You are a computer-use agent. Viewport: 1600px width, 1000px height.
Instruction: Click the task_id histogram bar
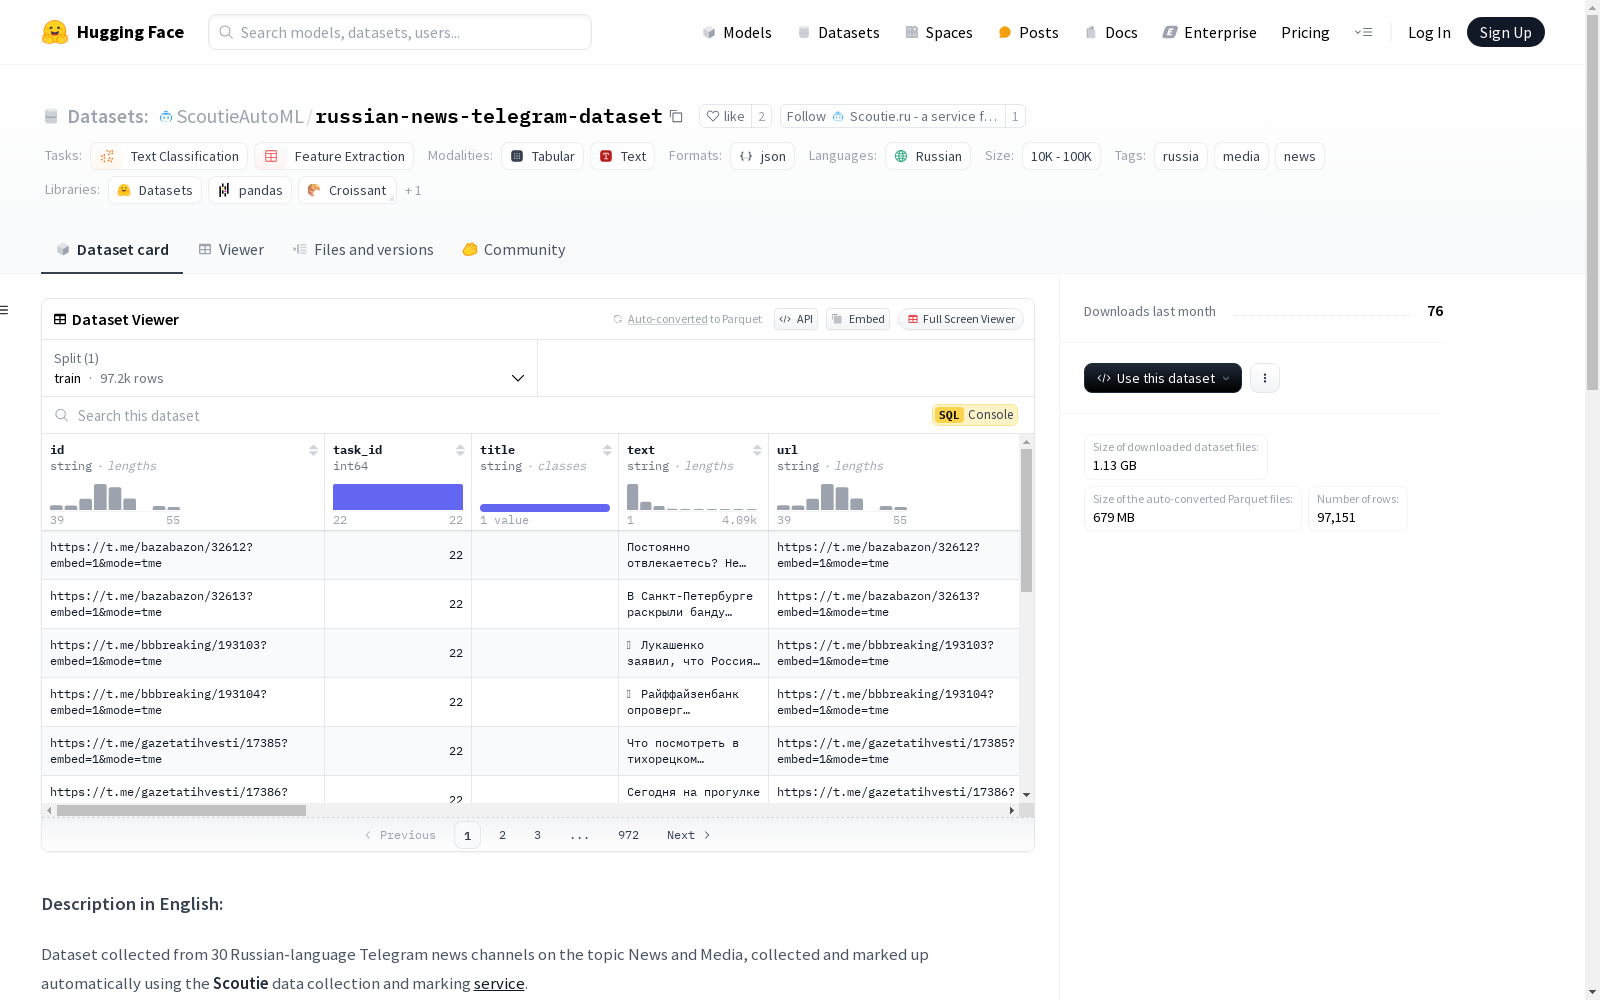point(398,497)
